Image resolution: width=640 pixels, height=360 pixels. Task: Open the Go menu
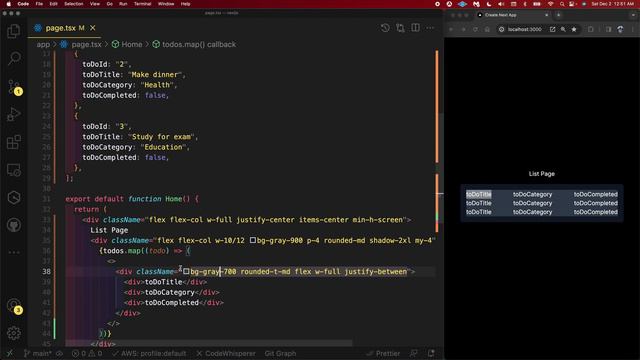(109, 4)
